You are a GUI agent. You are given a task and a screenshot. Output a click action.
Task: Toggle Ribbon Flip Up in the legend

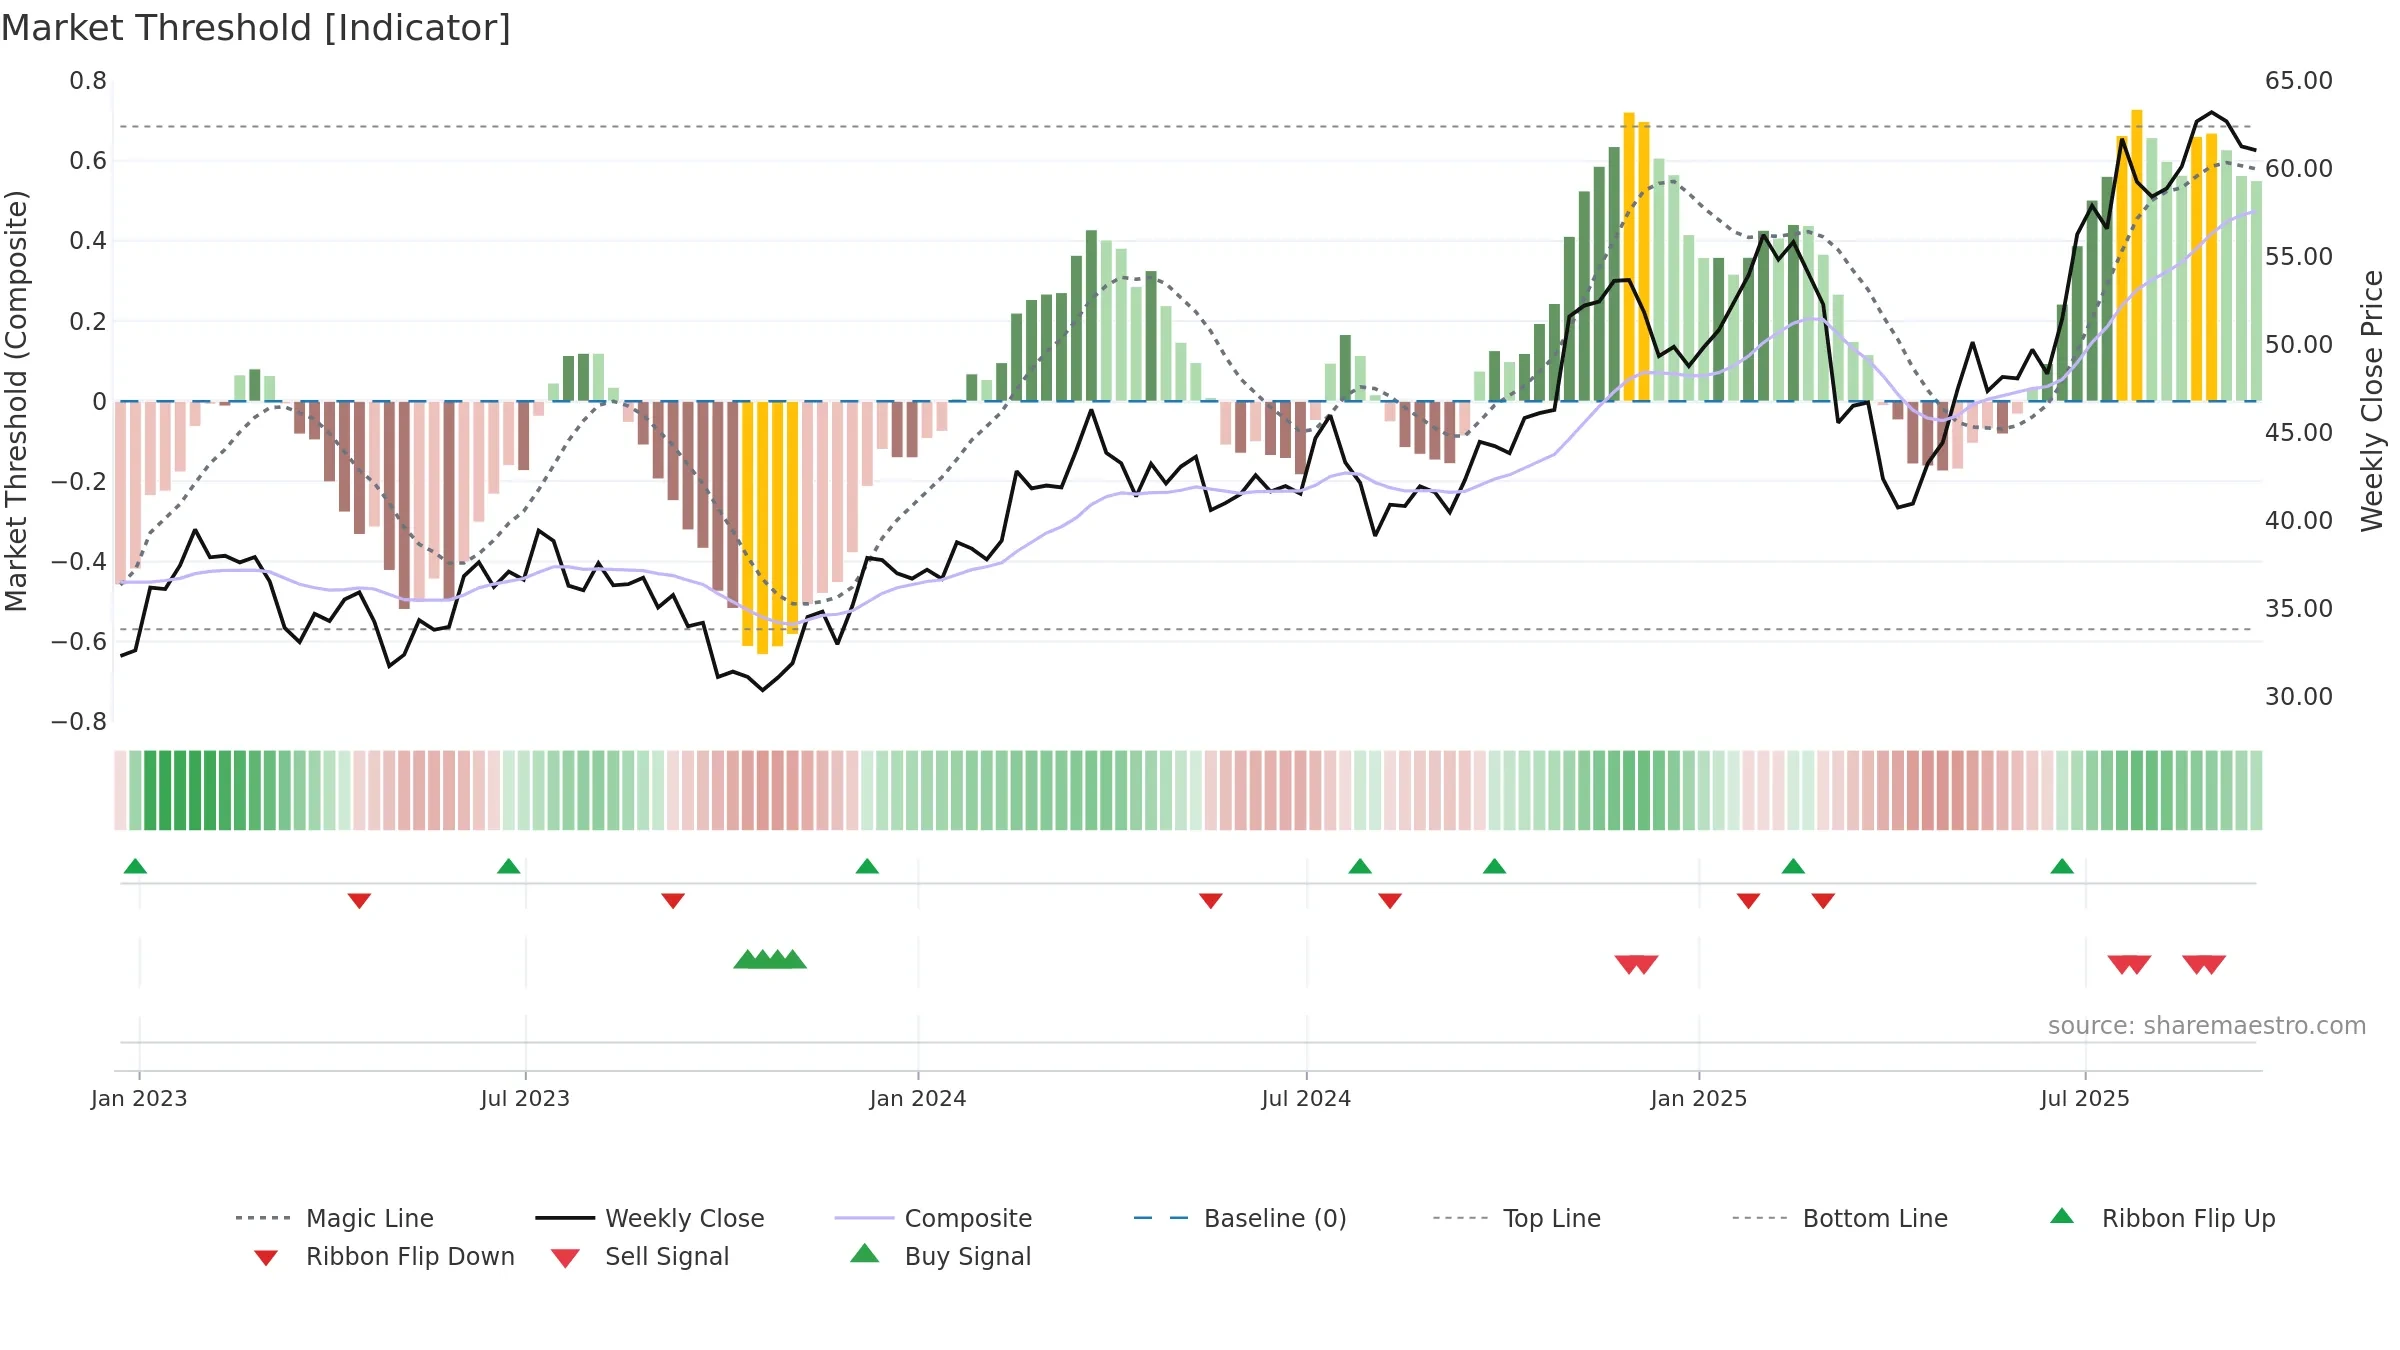coord(2162,1218)
